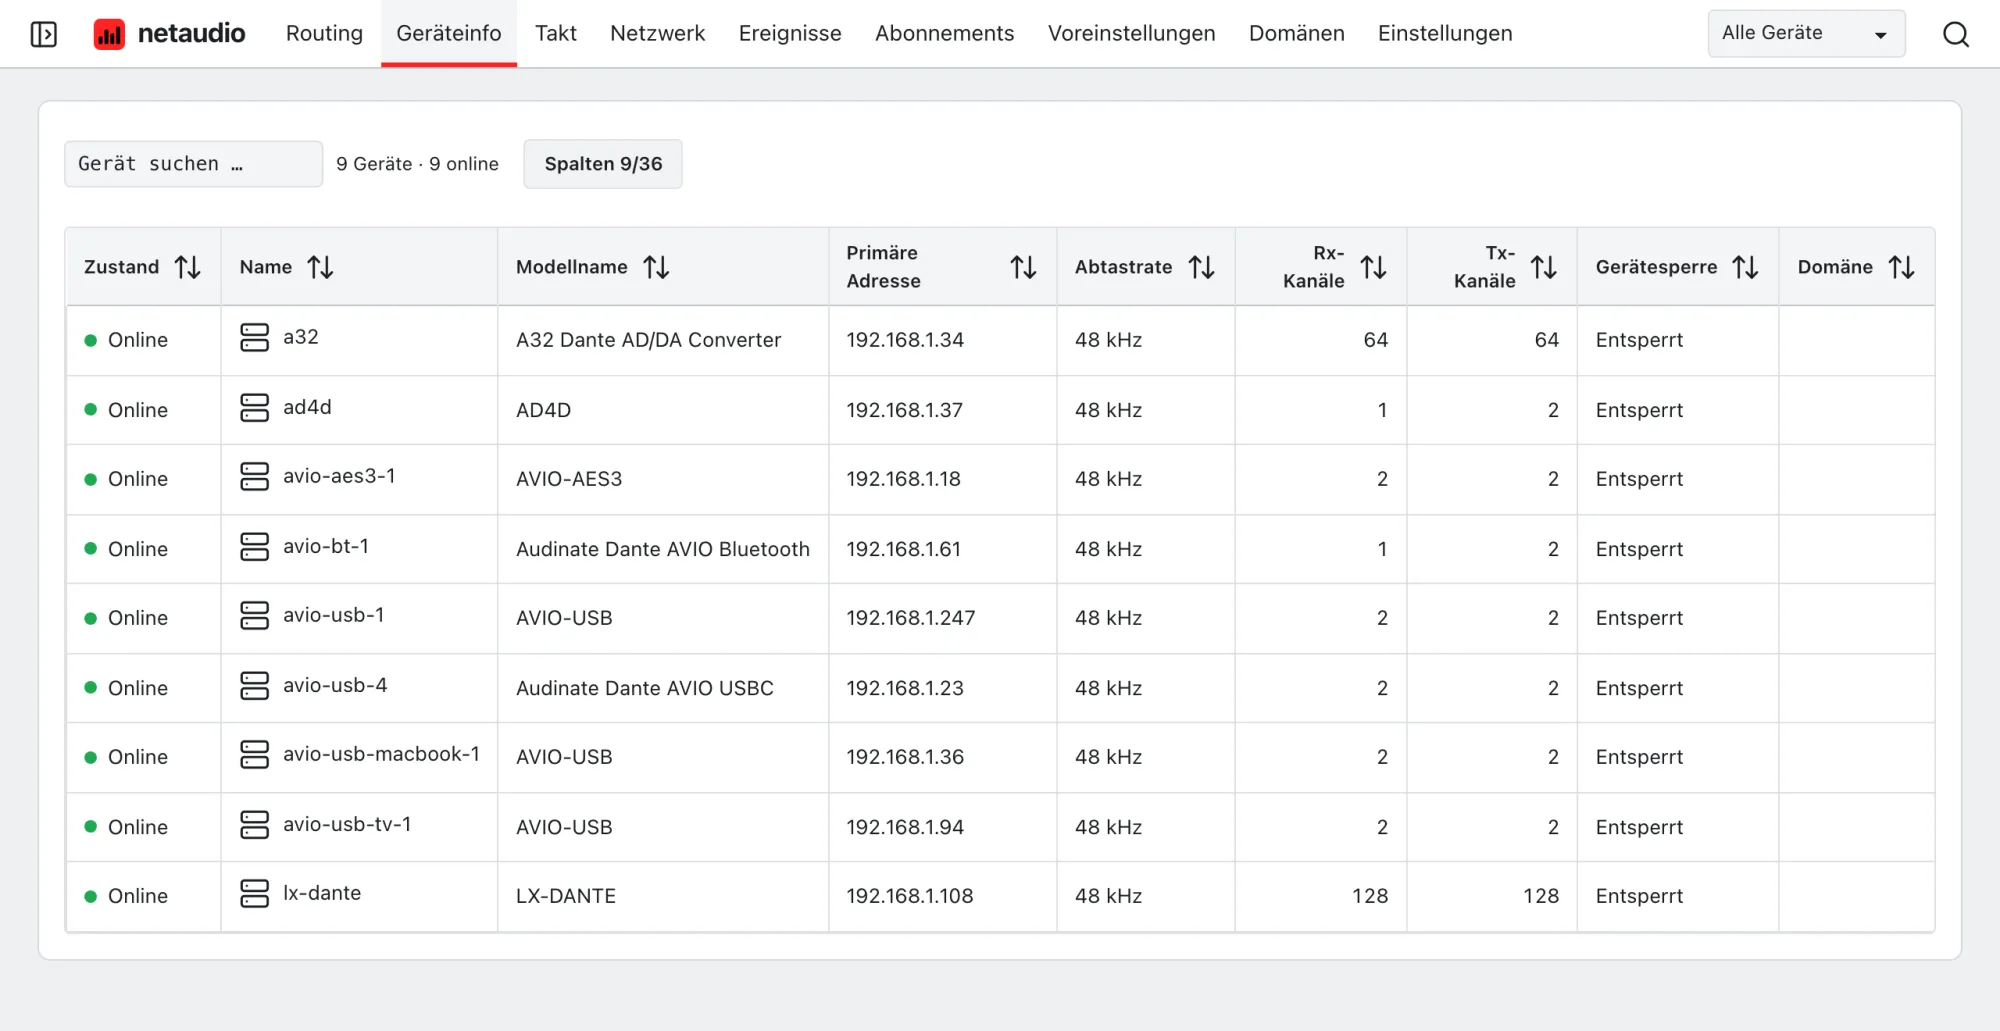
Task: Sort by Rx-Kanäle column arrows
Action: click(x=1373, y=267)
